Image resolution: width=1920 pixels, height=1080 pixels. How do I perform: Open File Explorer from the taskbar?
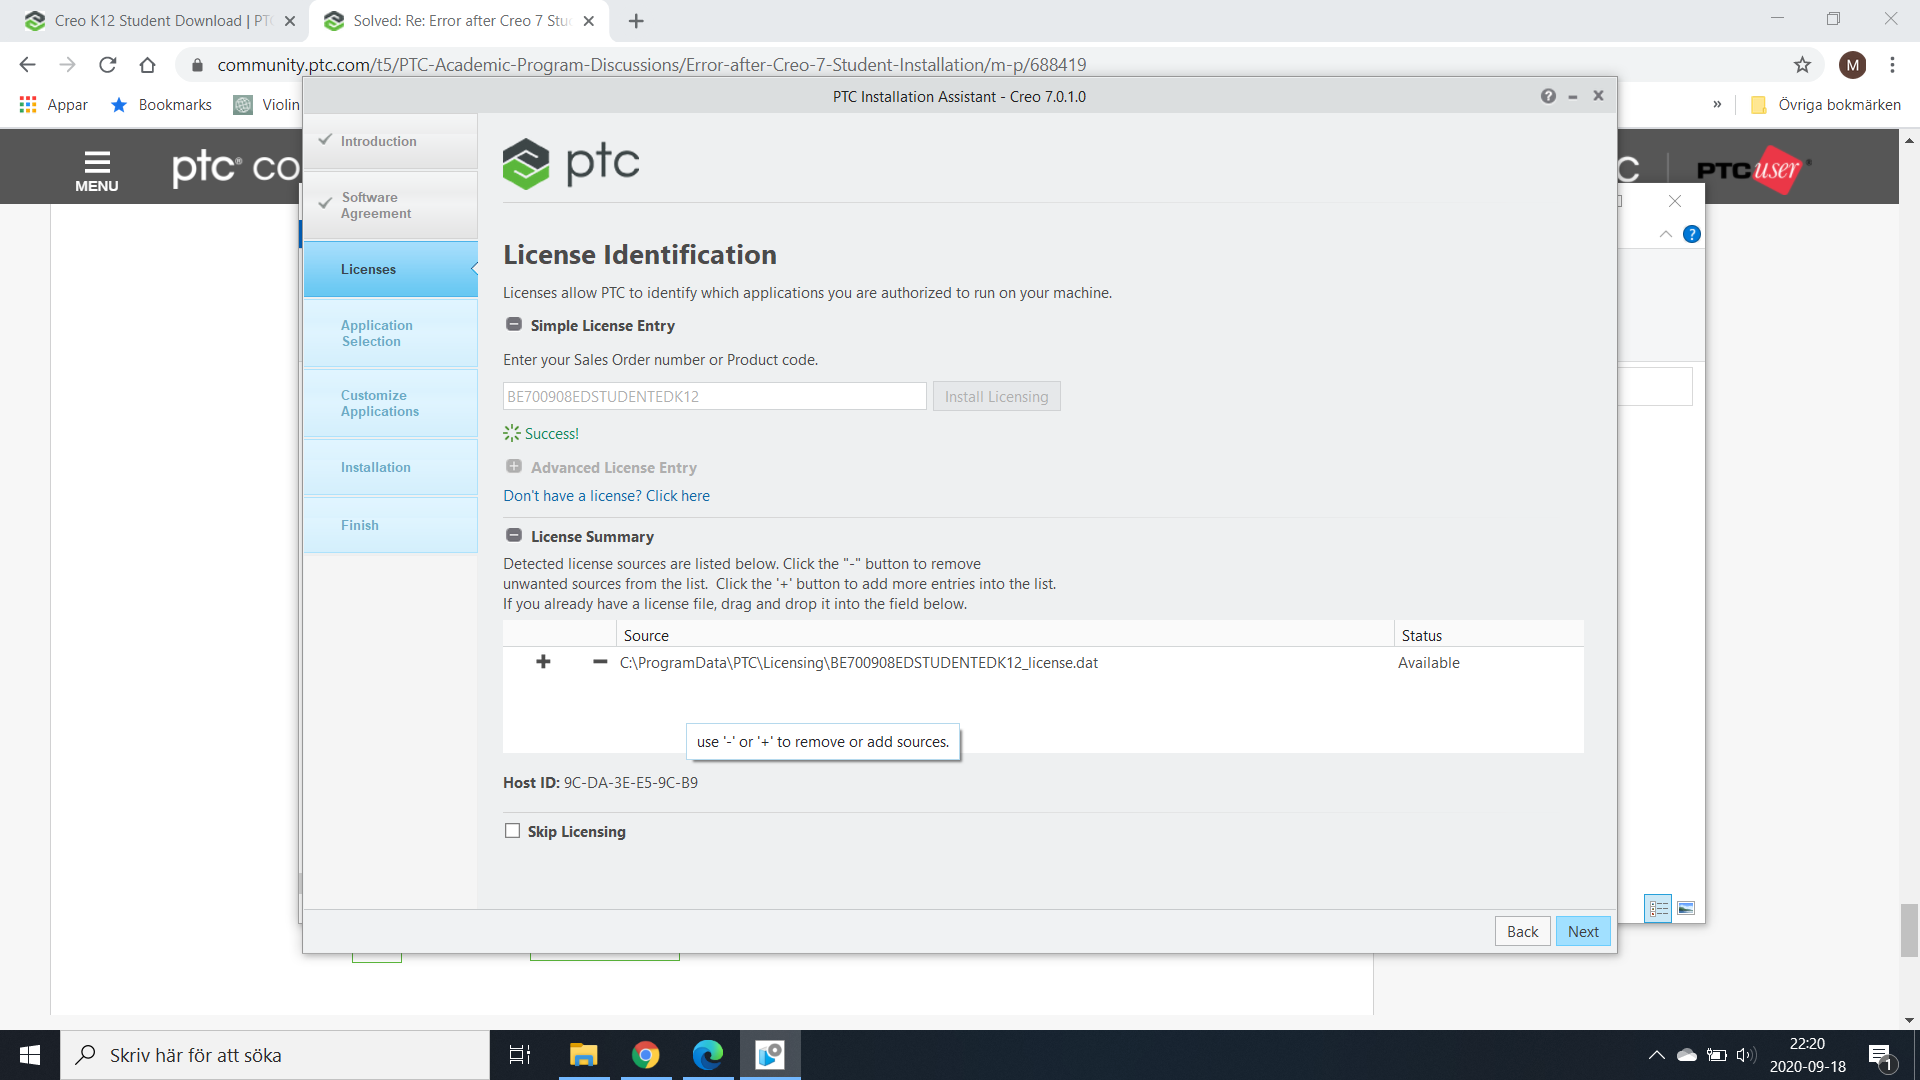(583, 1055)
